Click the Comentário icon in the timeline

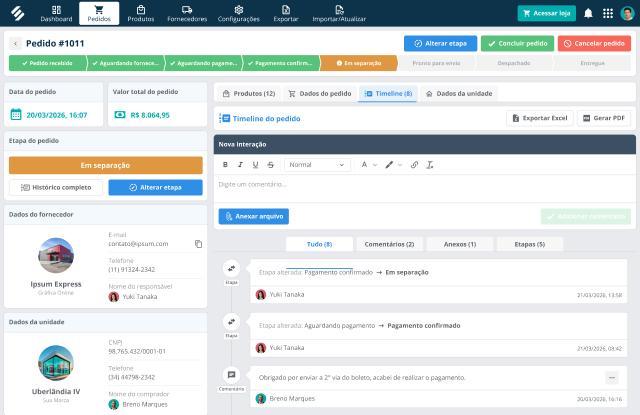[231, 375]
